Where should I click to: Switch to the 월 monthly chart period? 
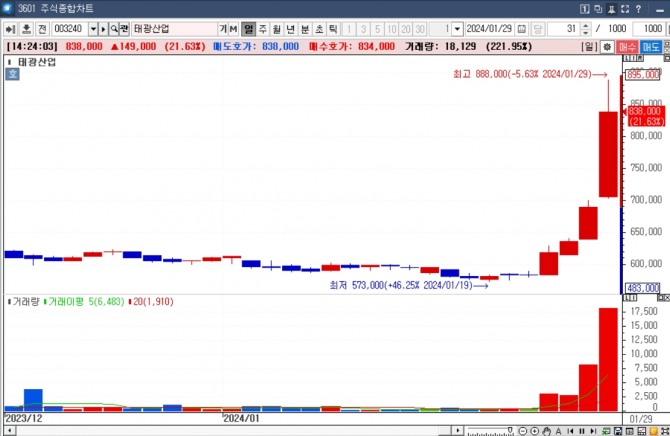tap(277, 29)
